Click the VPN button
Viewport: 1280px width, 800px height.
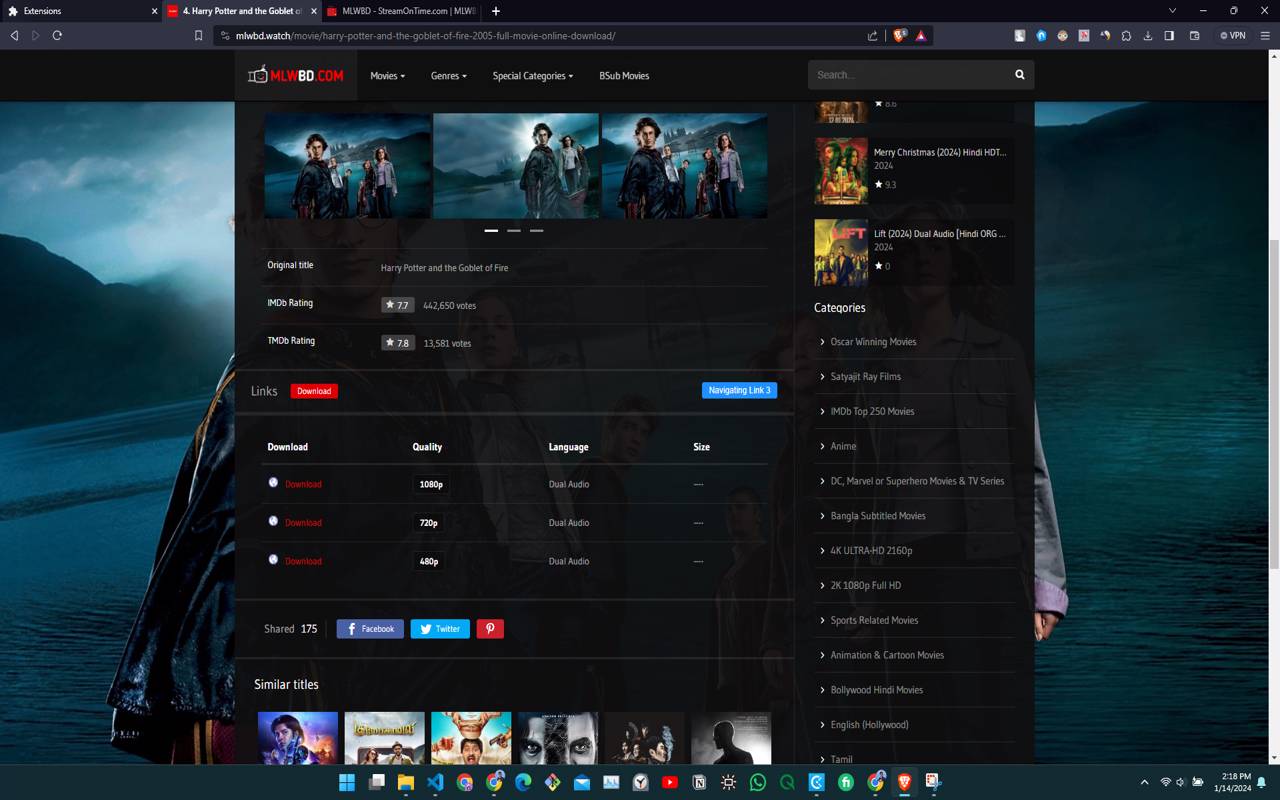[x=1233, y=35]
